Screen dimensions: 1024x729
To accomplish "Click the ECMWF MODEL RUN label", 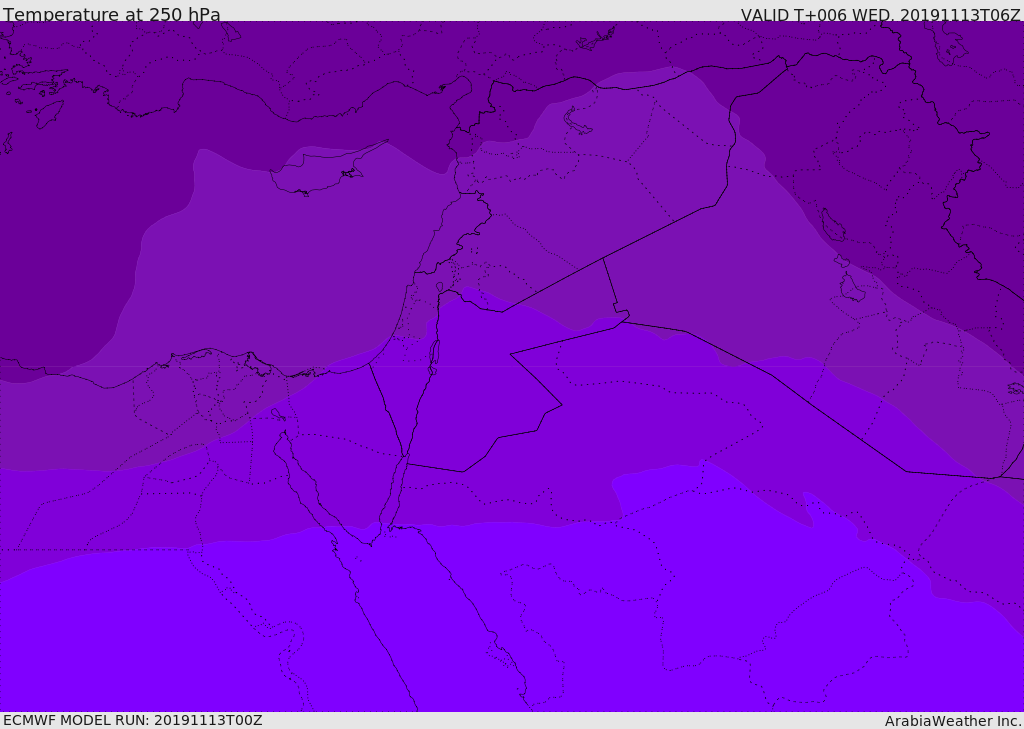I will (x=132, y=720).
